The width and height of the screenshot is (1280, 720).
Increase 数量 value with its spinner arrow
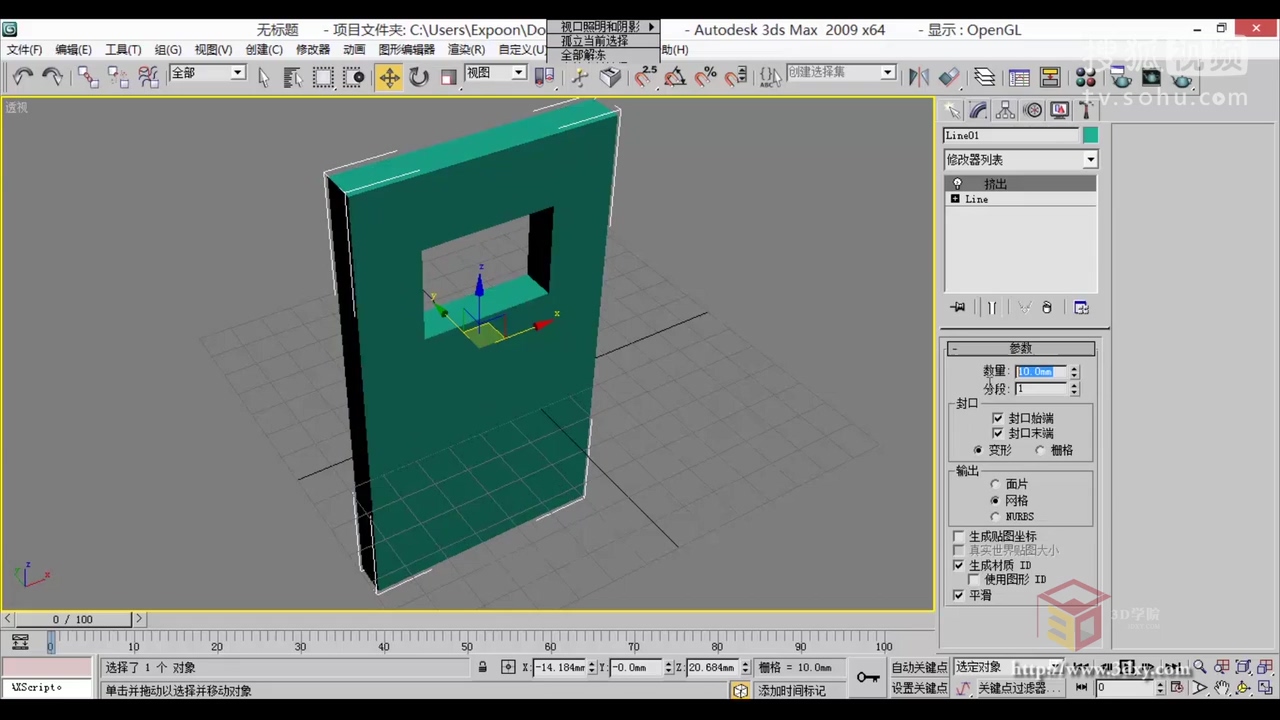1073,368
